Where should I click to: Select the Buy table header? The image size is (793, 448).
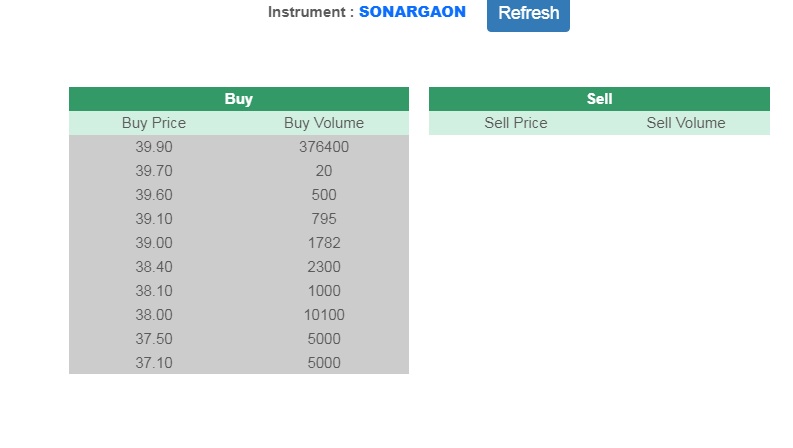238,99
